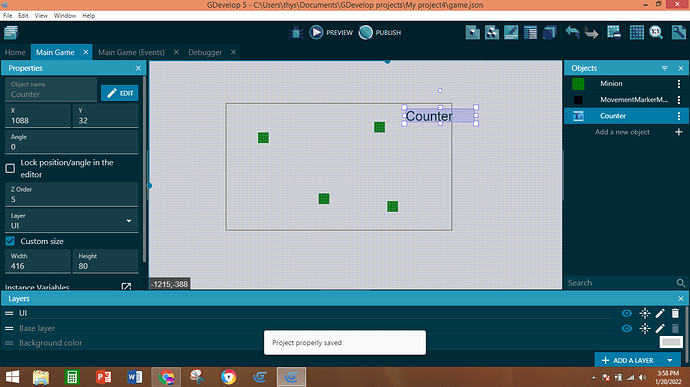Toggle the grid icon in toolbar
Image resolution: width=690 pixels, height=387 pixels.
pos(636,32)
